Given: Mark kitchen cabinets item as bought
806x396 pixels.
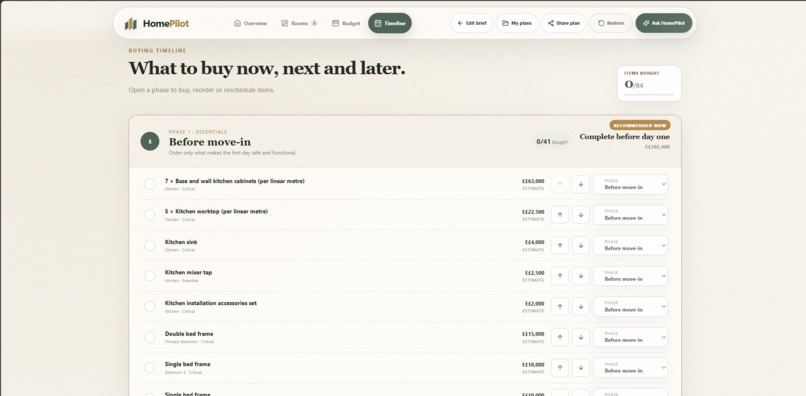Looking at the screenshot, I should tap(150, 184).
